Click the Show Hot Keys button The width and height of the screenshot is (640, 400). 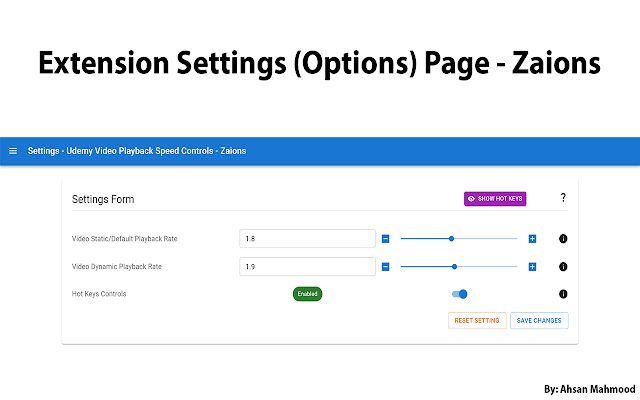pos(495,199)
